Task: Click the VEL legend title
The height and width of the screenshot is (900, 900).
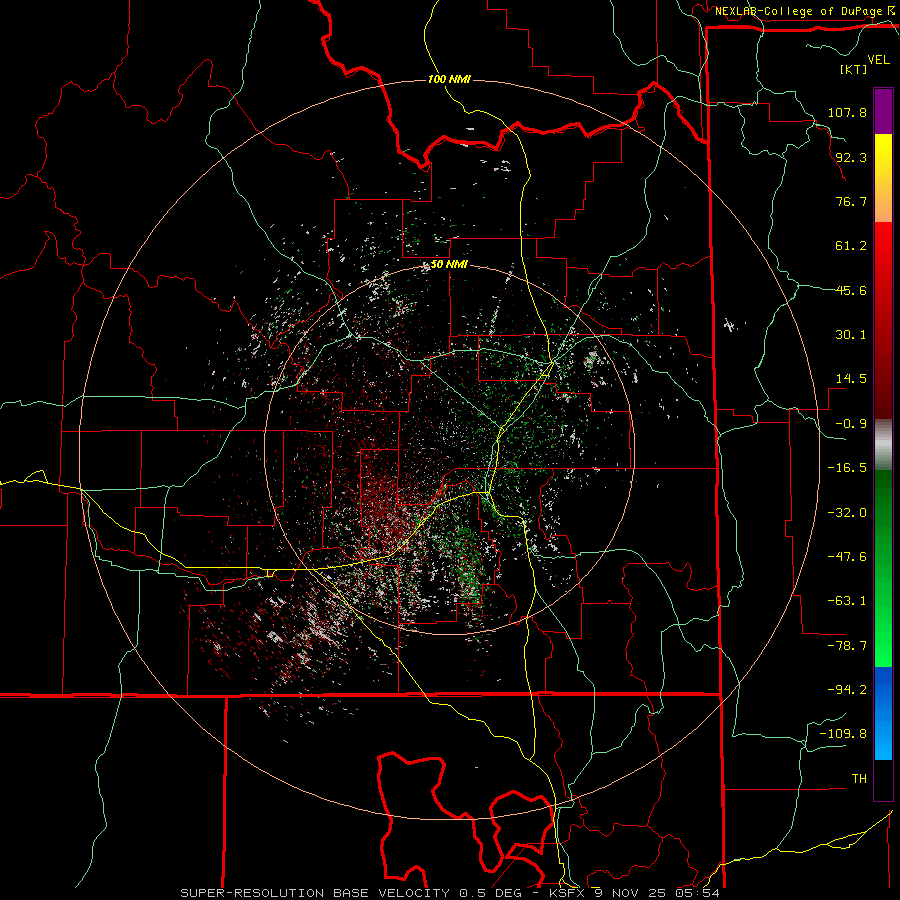Action: coord(878,60)
